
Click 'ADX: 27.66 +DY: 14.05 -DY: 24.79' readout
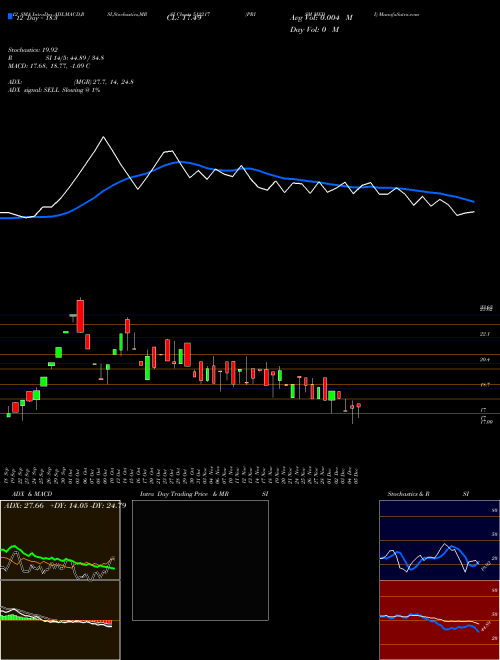pyautogui.click(x=65, y=506)
